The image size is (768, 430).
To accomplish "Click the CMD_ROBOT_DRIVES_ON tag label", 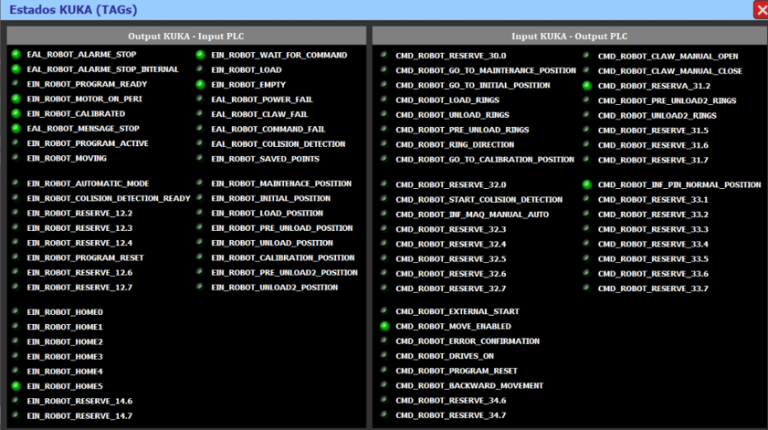I will [x=444, y=356].
